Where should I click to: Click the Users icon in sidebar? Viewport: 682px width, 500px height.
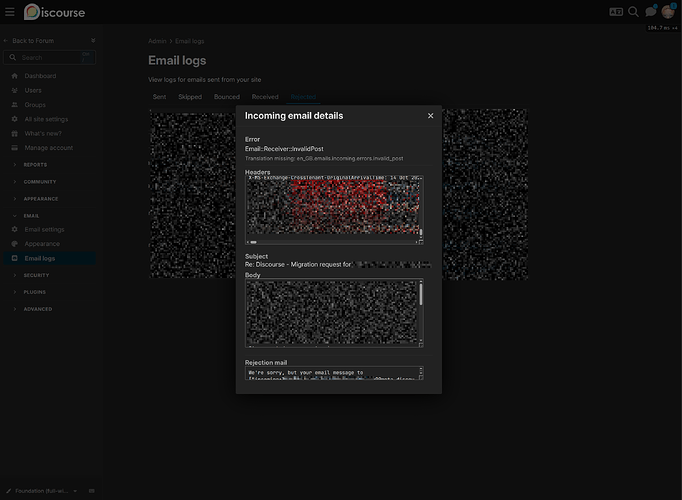pos(14,90)
